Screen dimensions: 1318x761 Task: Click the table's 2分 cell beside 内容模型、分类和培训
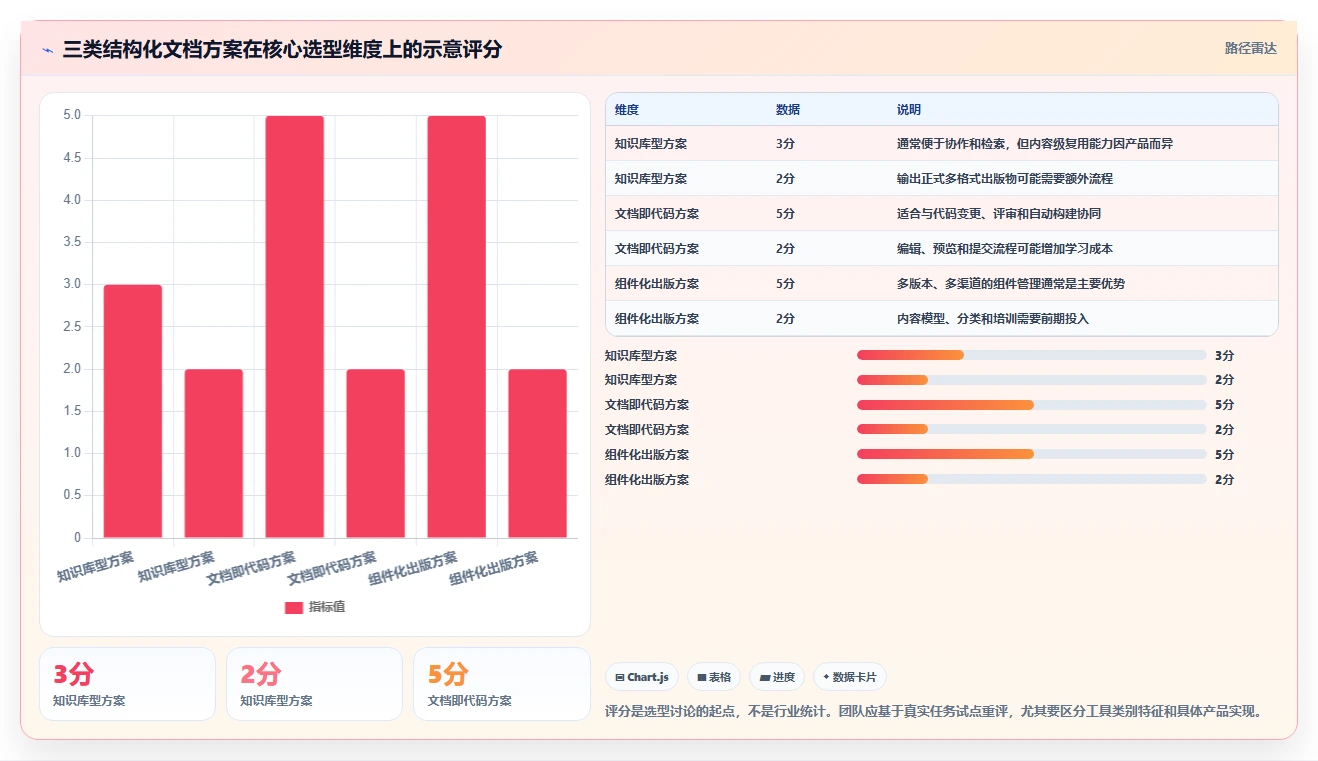(786, 319)
